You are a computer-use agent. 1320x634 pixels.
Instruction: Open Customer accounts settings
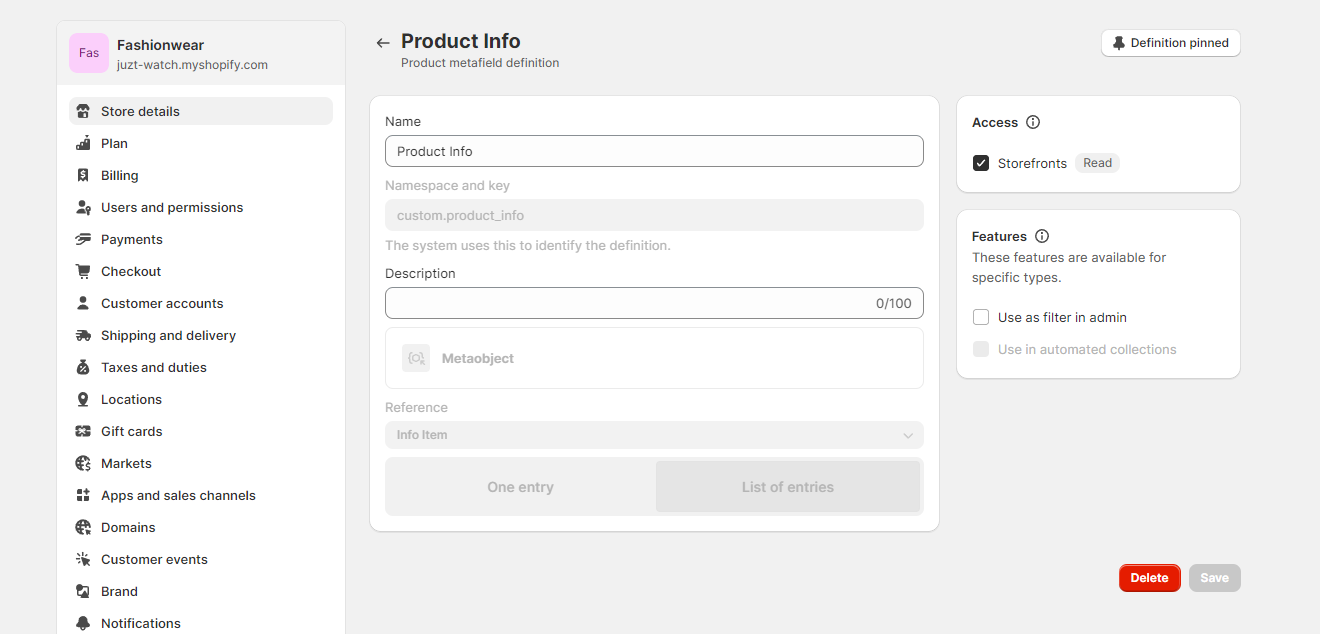162,303
